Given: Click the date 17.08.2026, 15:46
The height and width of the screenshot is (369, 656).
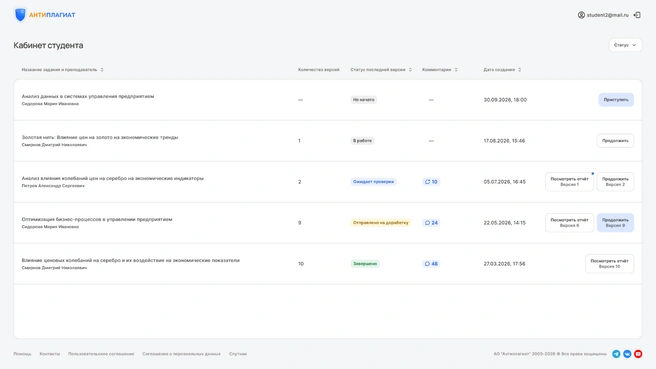Looking at the screenshot, I should click(504, 141).
